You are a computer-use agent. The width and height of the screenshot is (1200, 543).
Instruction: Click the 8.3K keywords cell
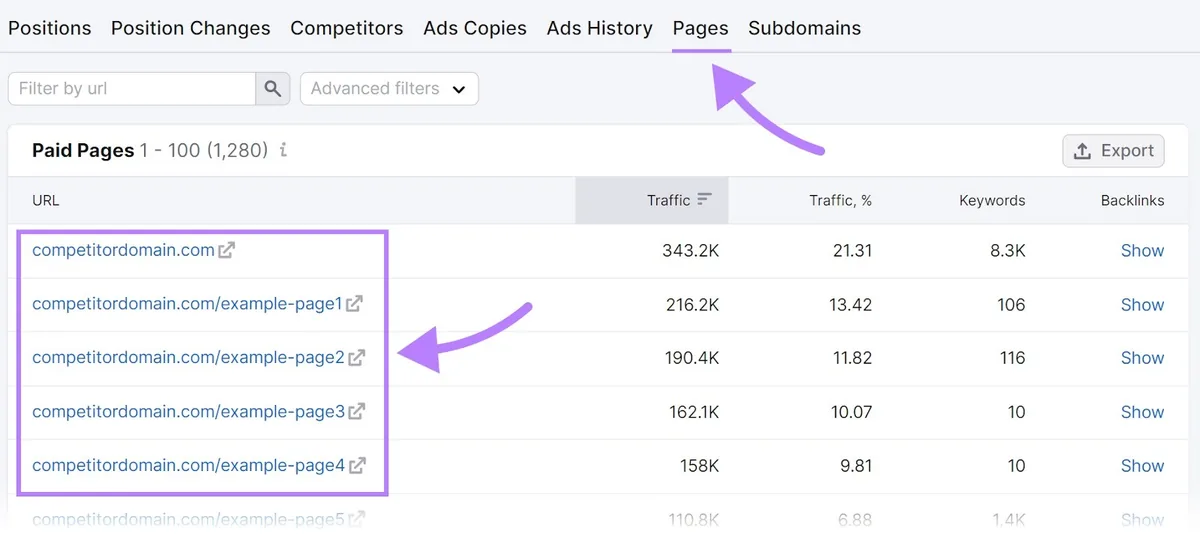[1007, 250]
